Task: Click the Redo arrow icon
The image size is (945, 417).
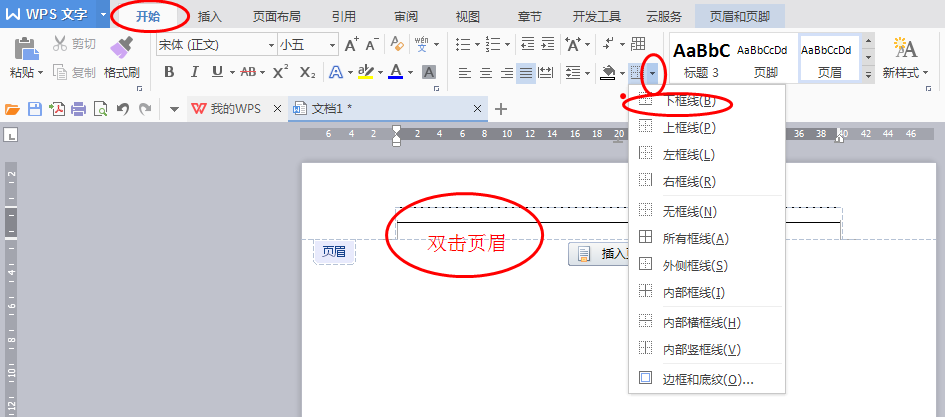Action: point(145,109)
